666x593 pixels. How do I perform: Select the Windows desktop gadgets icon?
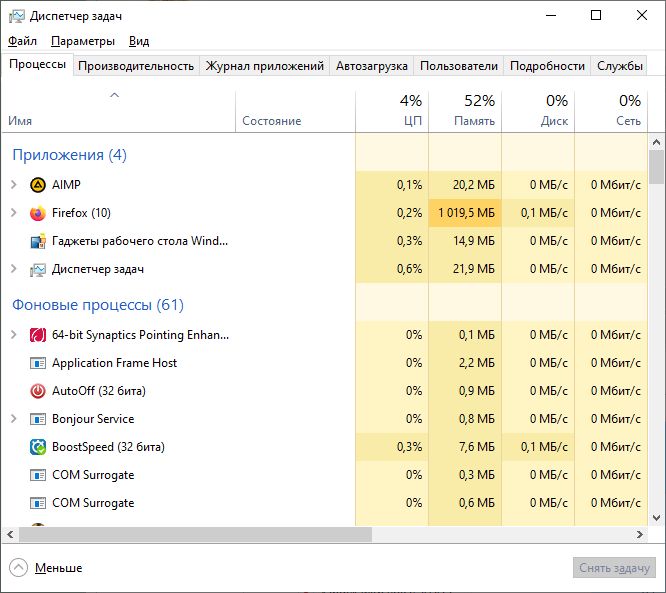point(38,241)
